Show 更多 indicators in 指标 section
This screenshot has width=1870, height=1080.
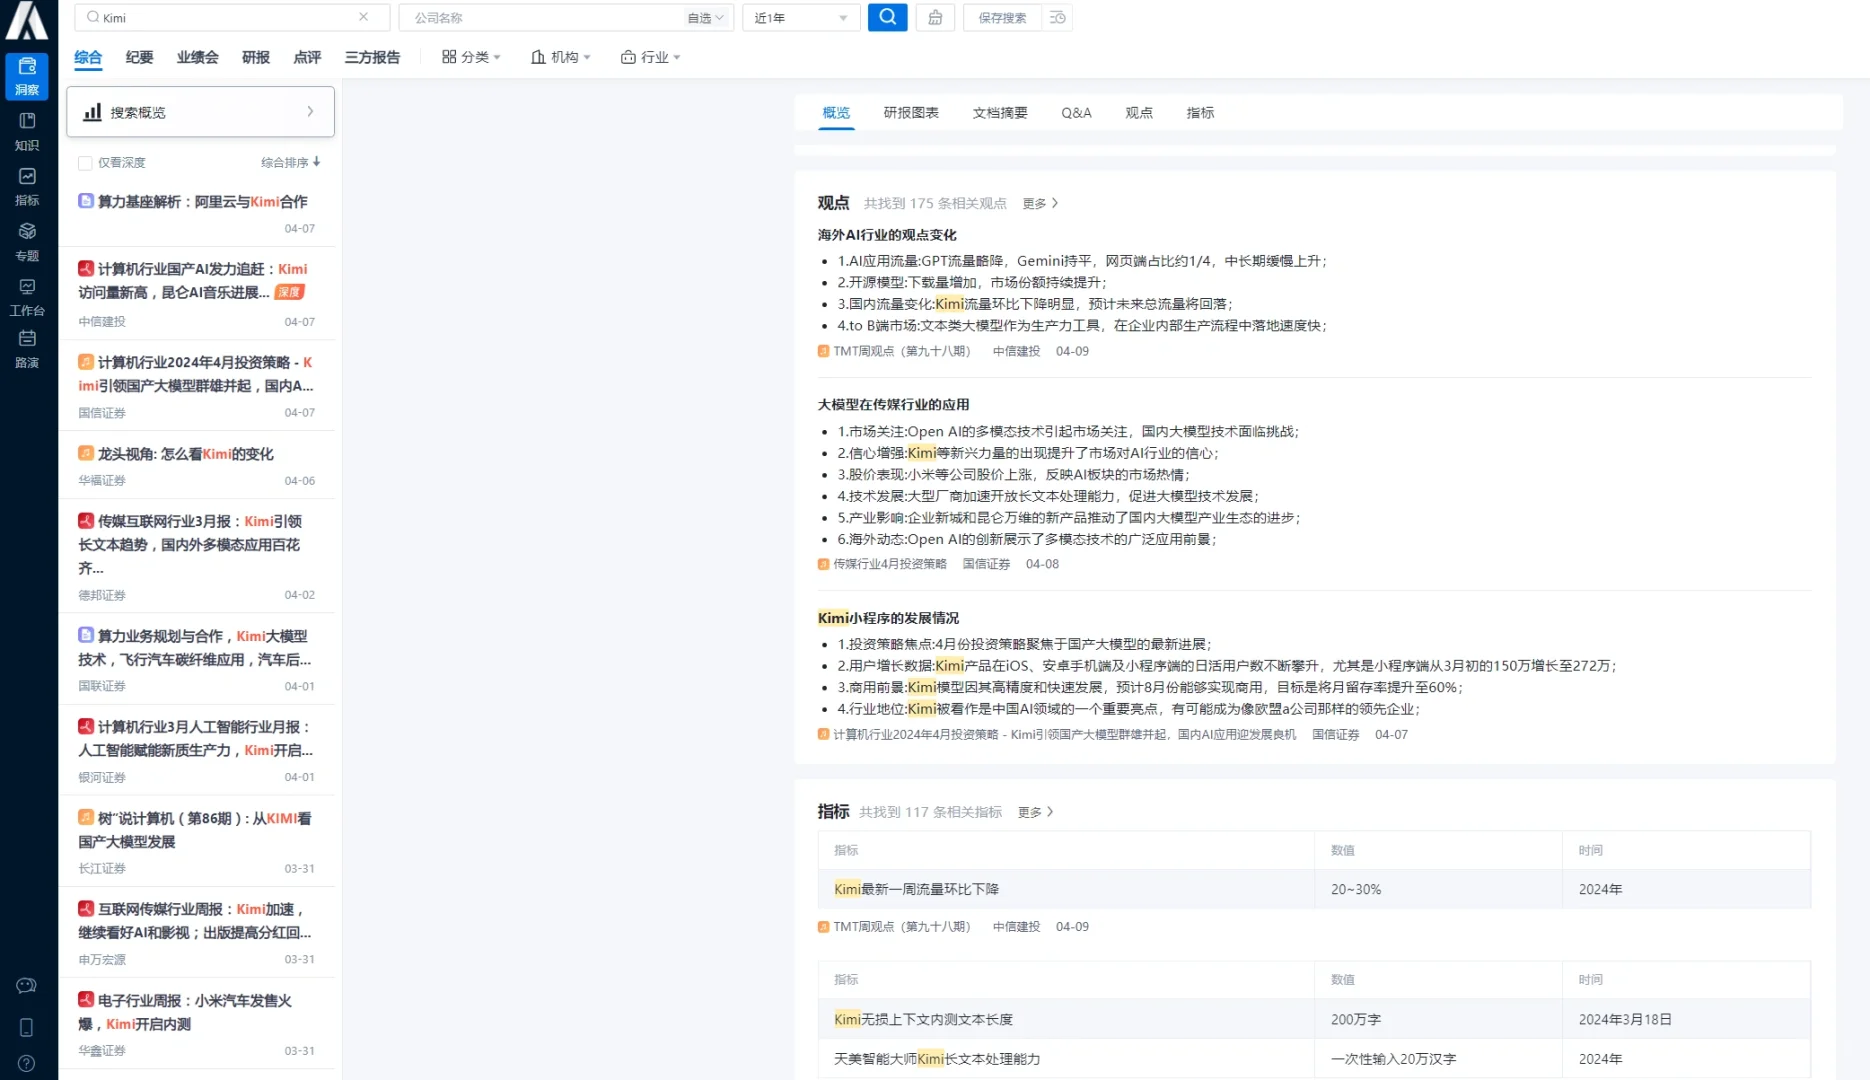click(1035, 812)
